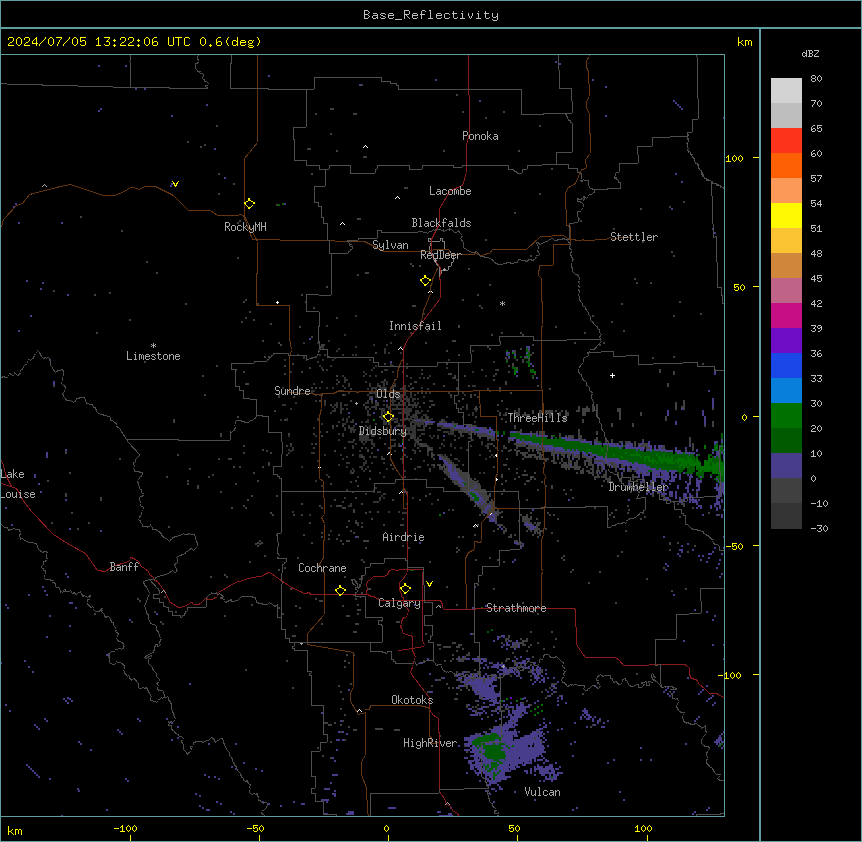Click the white asterisk east of Innisfail
The height and width of the screenshot is (842, 862).
point(502,303)
